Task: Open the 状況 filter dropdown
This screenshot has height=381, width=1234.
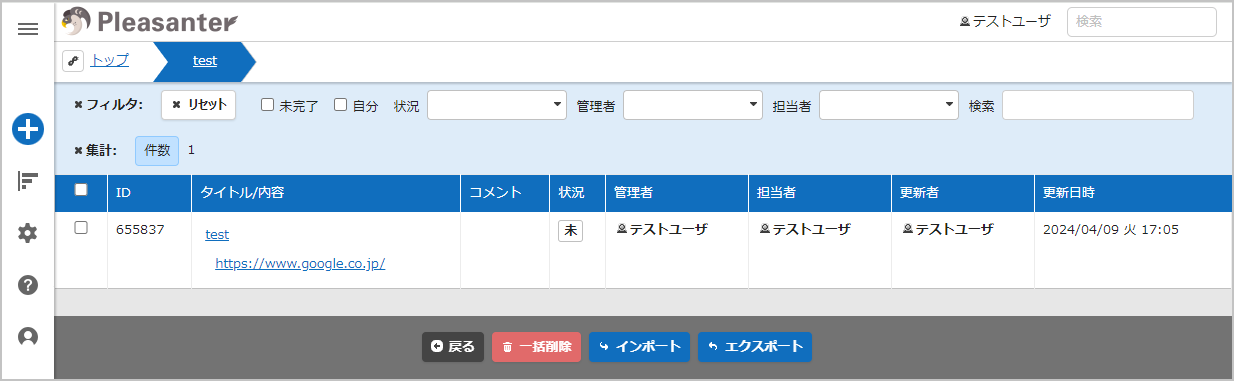Action: pos(497,105)
